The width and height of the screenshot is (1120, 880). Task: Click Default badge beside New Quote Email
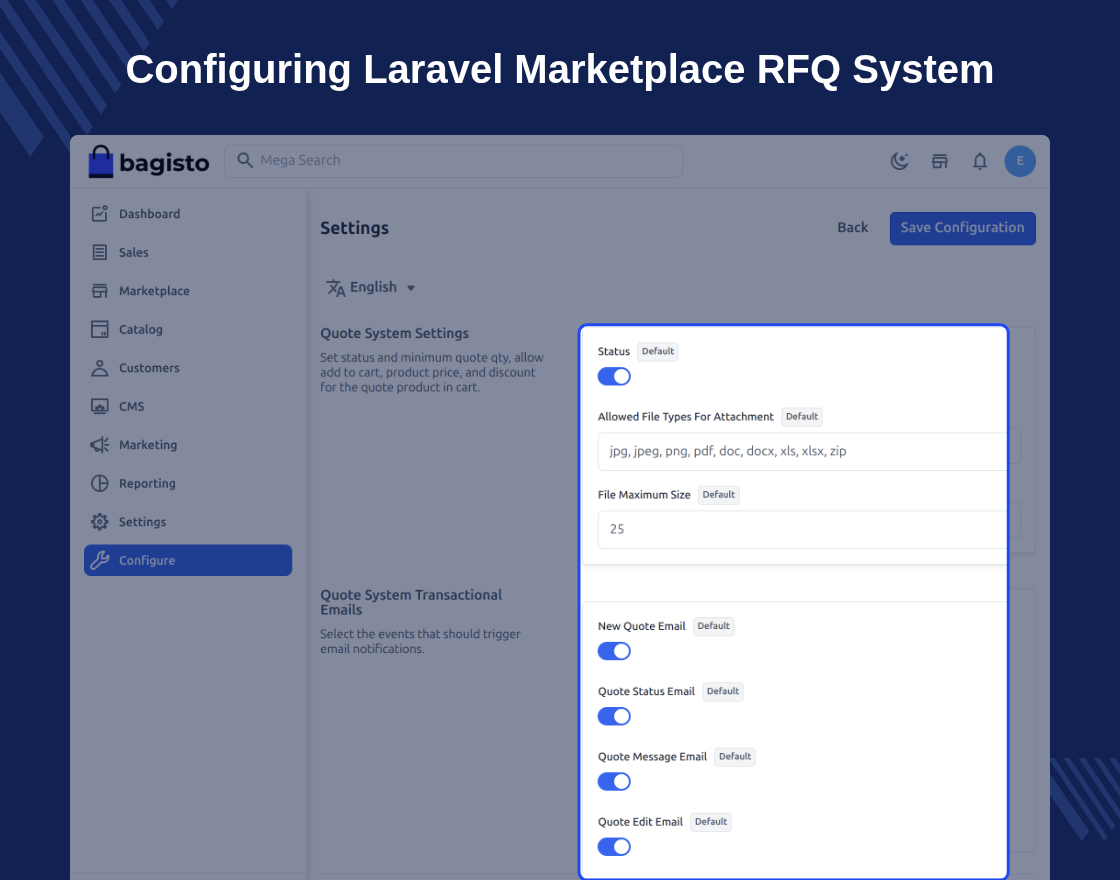[714, 626]
